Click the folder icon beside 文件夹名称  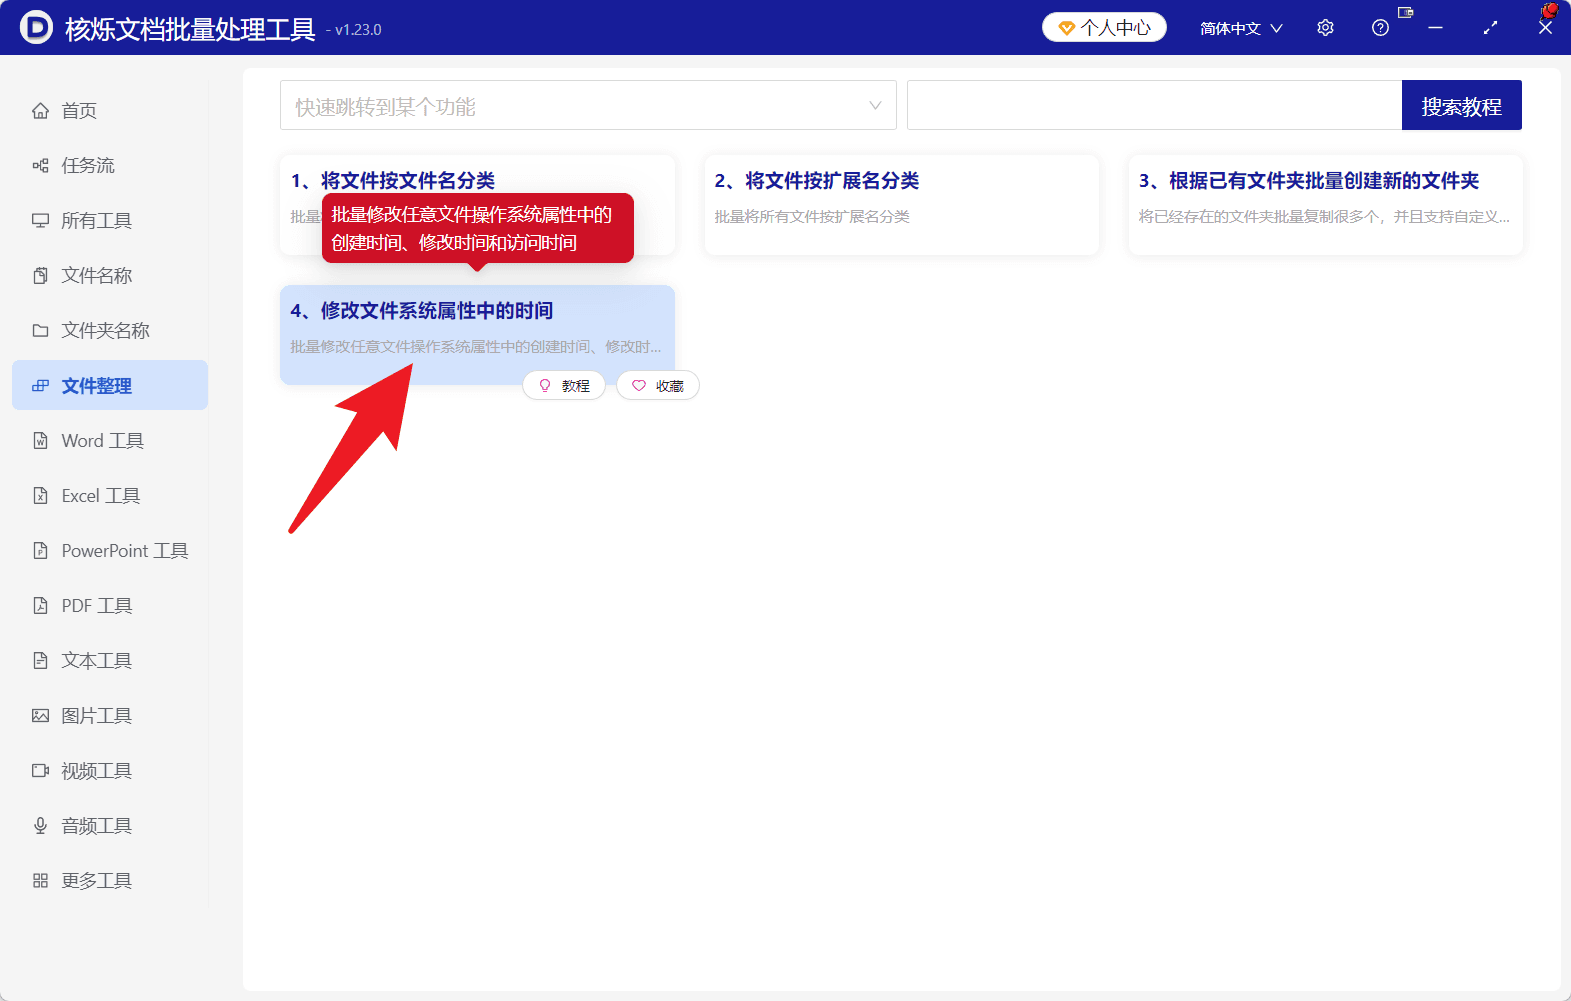pos(40,330)
